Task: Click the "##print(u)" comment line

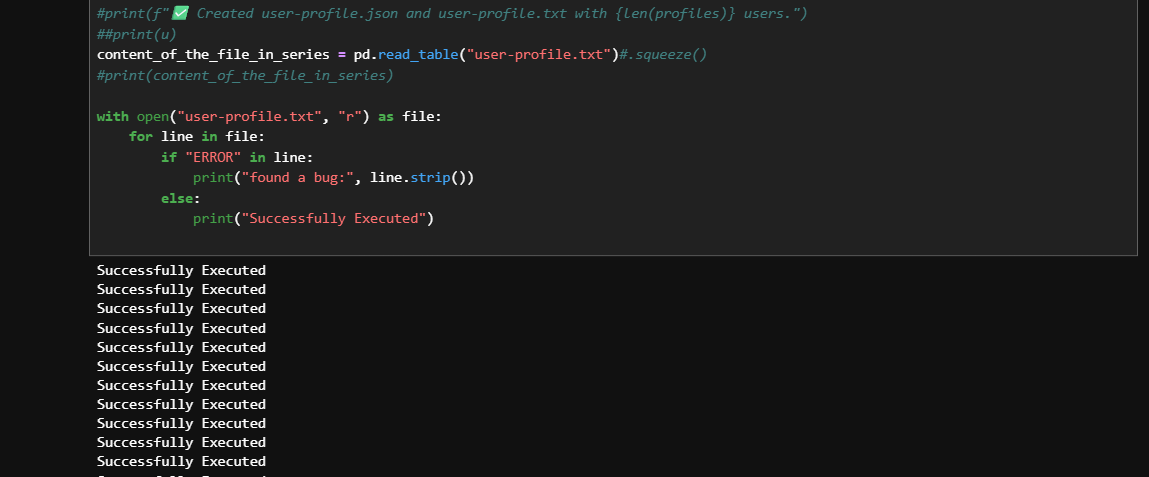Action: click(x=136, y=34)
